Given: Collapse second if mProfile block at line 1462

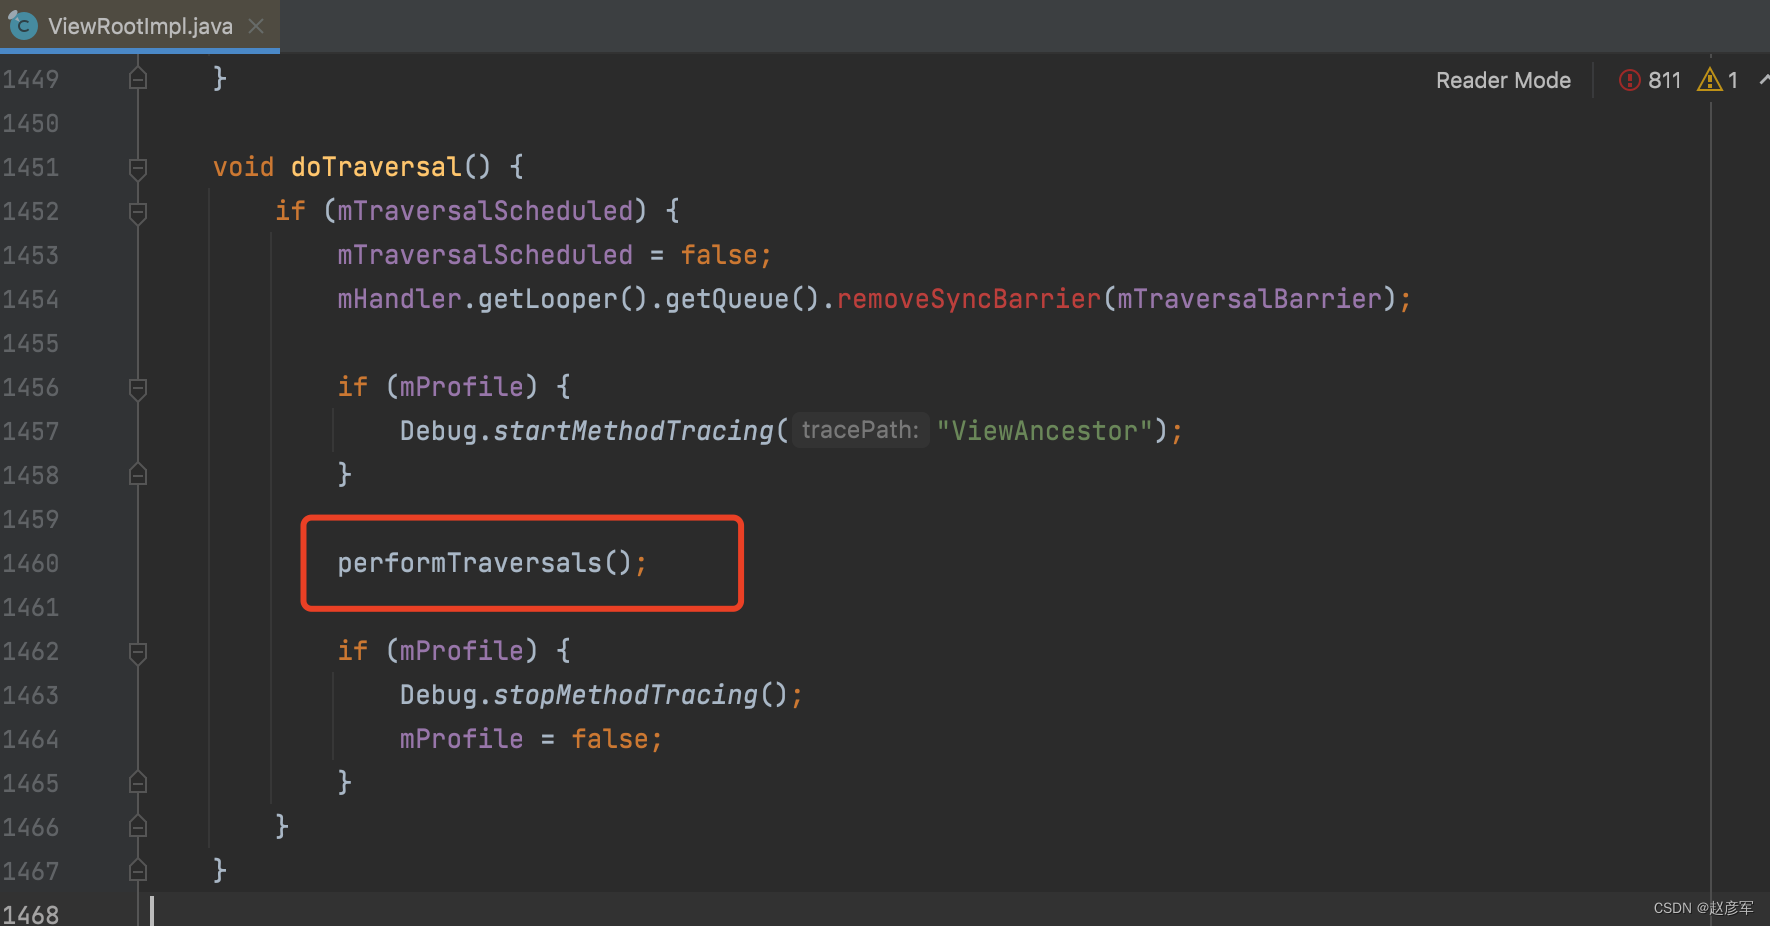Looking at the screenshot, I should 138,652.
